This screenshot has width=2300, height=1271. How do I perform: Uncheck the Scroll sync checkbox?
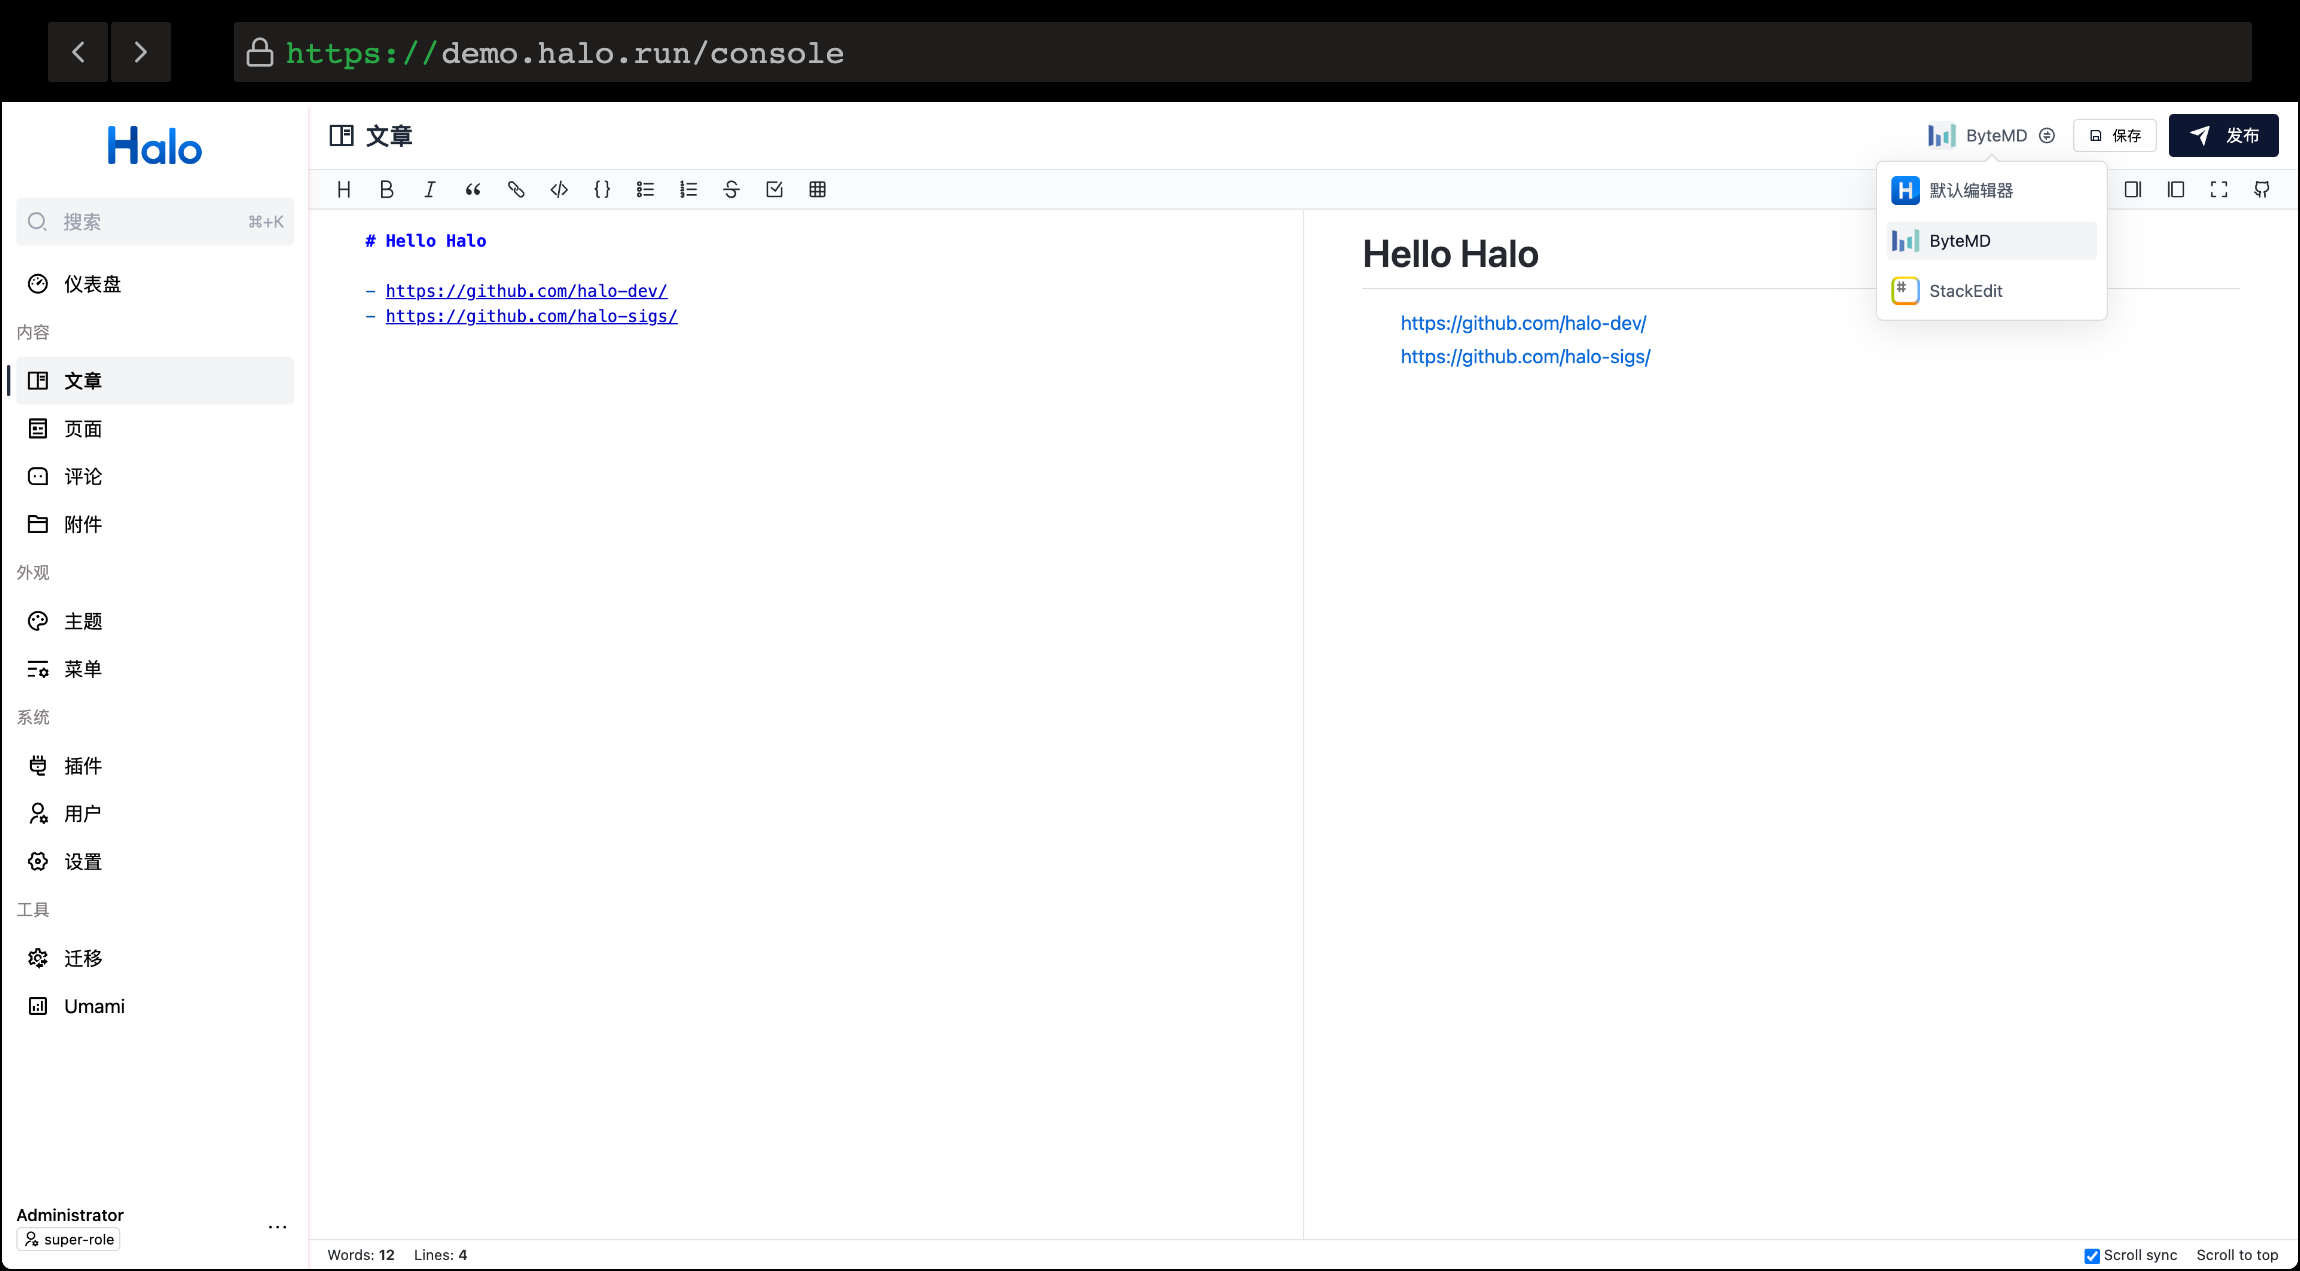(x=2091, y=1256)
